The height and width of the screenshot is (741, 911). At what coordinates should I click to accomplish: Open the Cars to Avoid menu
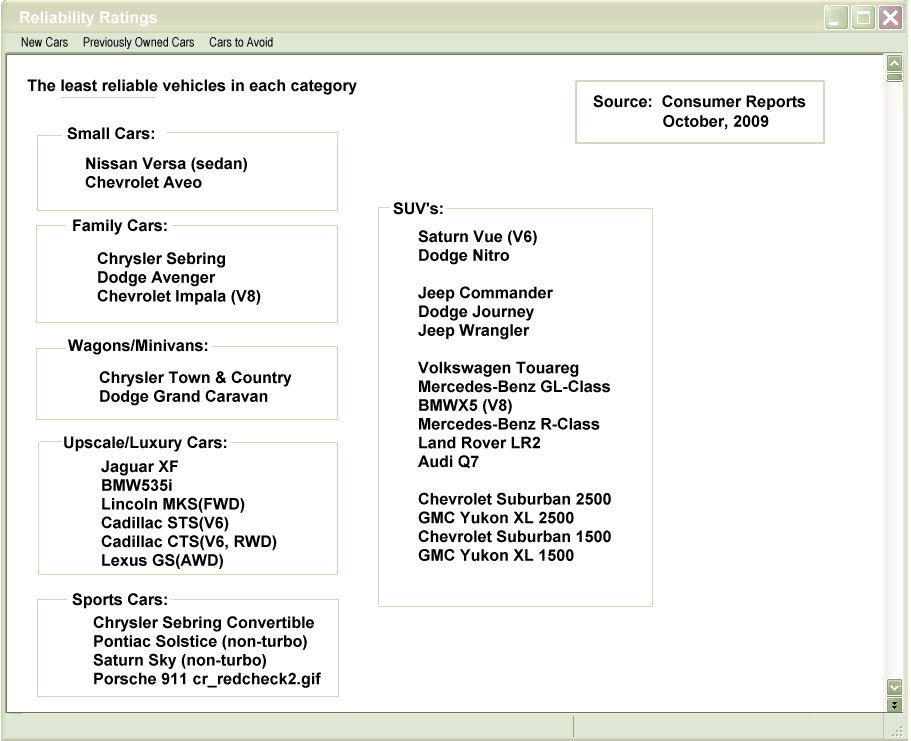click(241, 43)
